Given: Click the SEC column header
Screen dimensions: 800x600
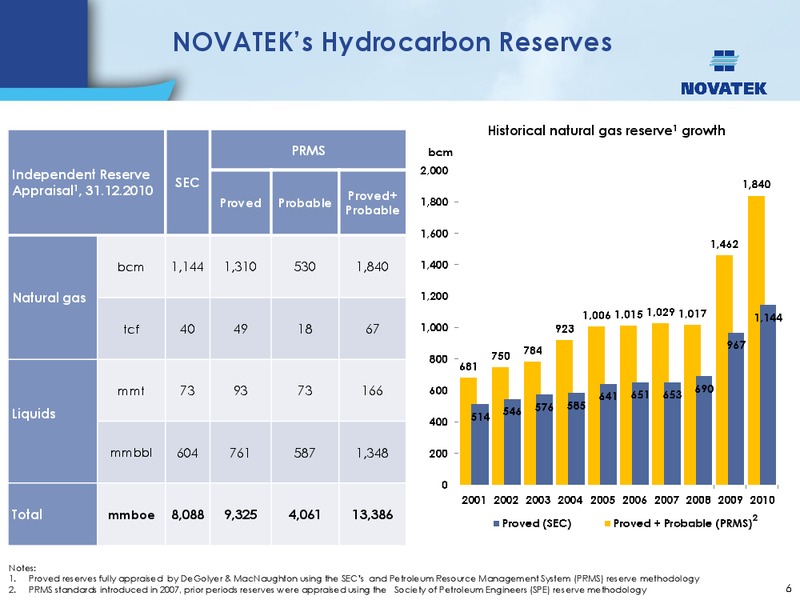Looking at the screenshot, I should point(187,182).
